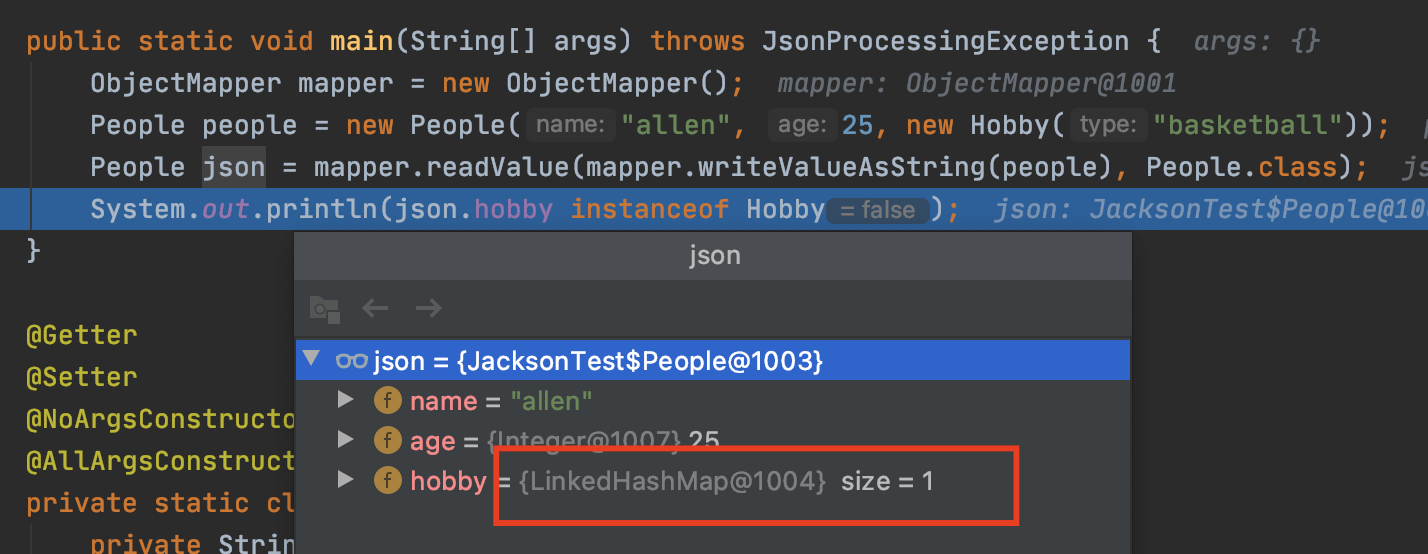This screenshot has width=1428, height=554.
Task: Click the field icon next to age
Action: point(388,440)
